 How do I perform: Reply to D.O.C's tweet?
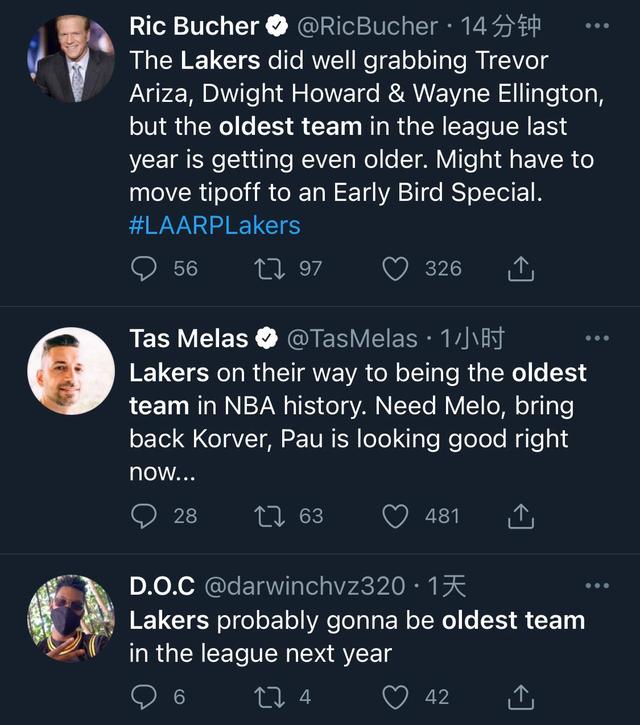coord(145,697)
